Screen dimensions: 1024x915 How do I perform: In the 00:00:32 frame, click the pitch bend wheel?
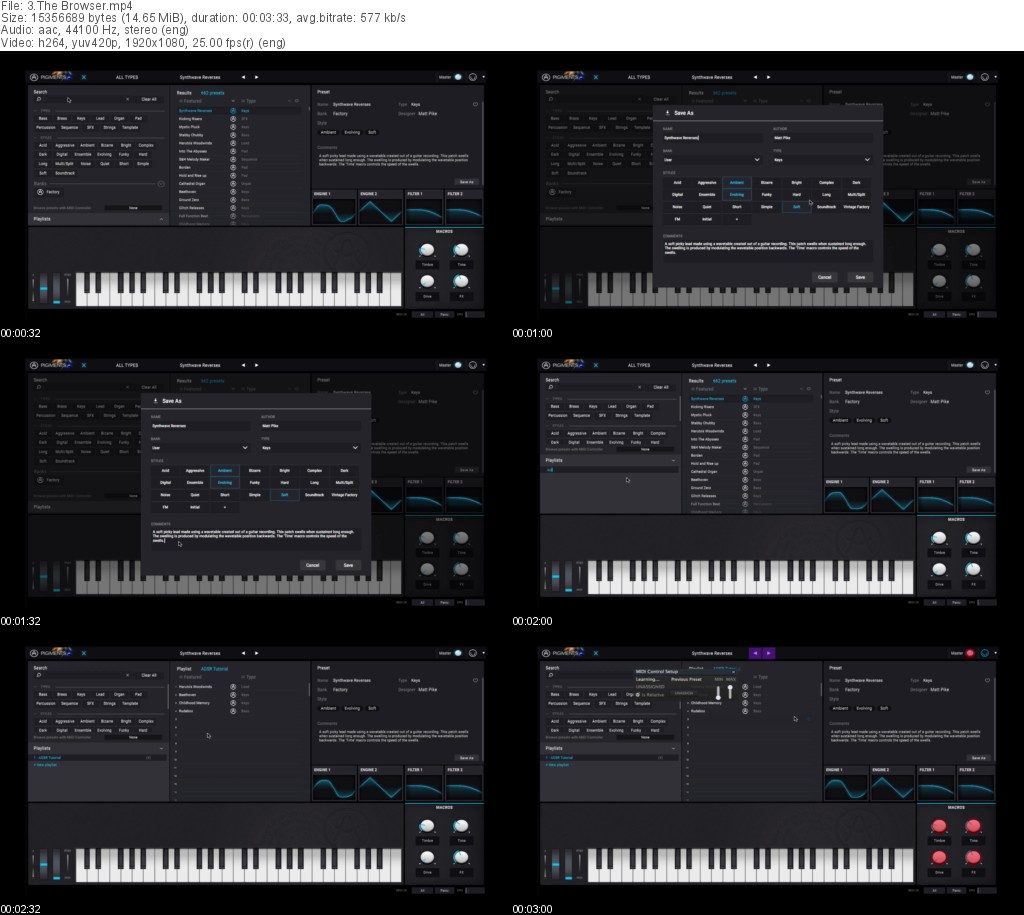coord(44,289)
